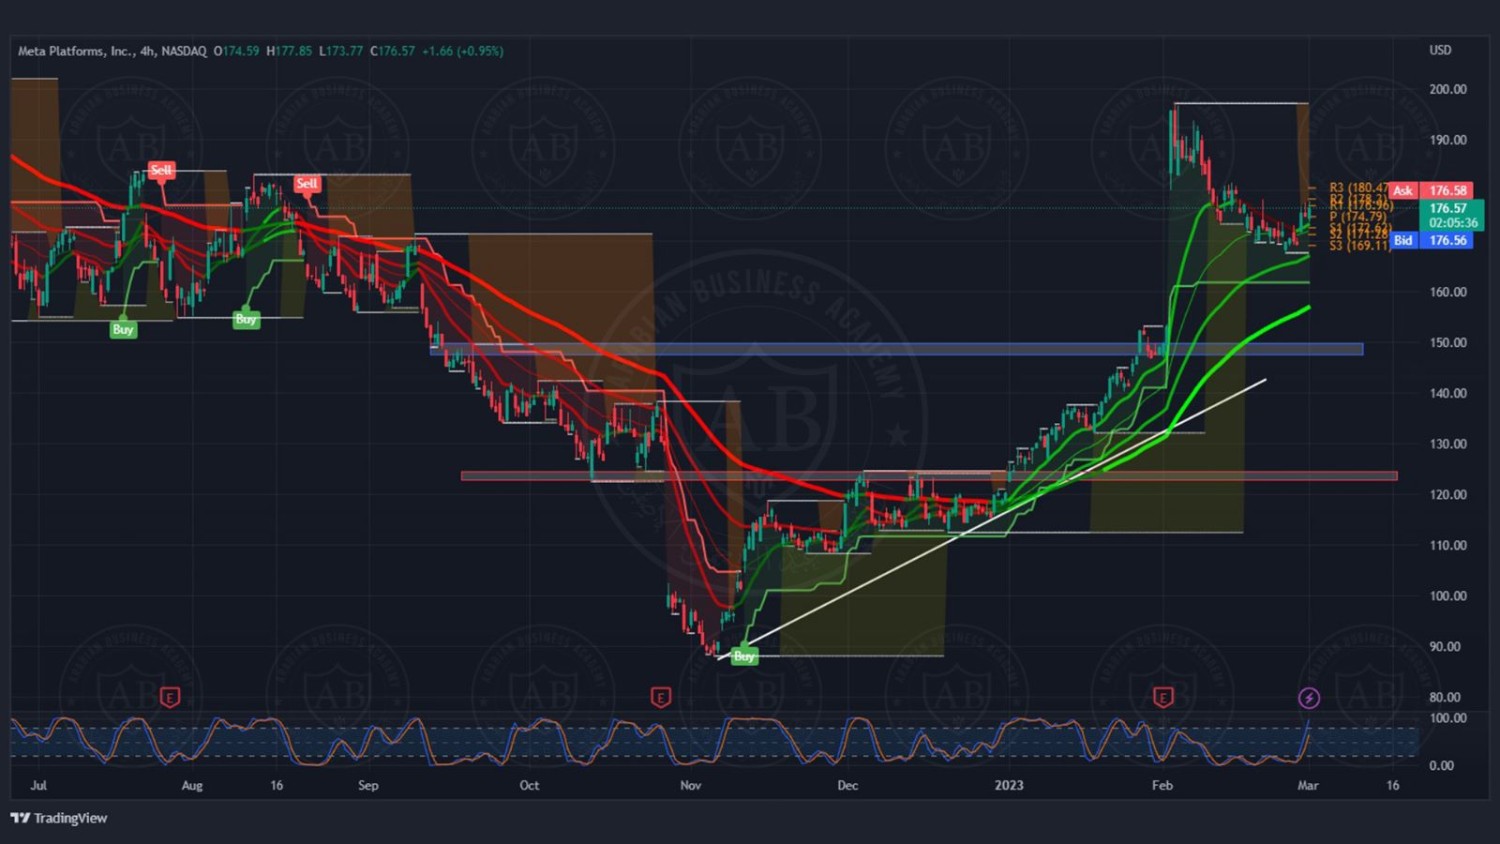Click the P (174.79) pivot label
This screenshot has height=844, width=1500.
pos(1358,216)
